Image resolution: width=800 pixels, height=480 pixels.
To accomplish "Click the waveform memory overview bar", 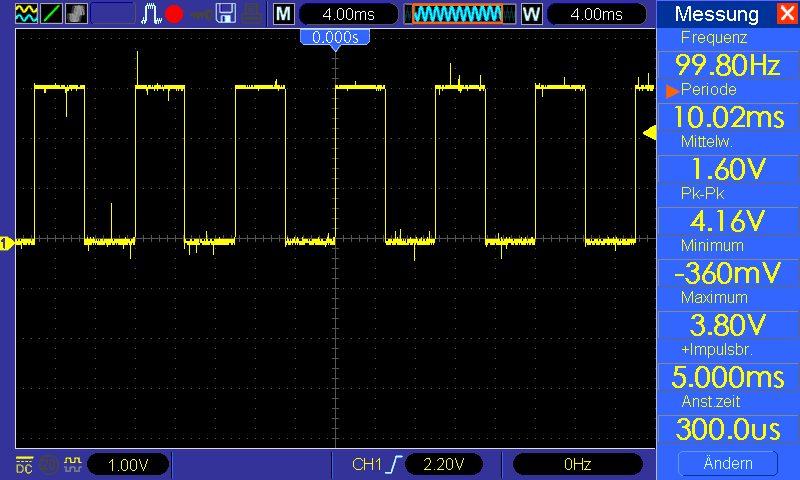I will coord(460,14).
